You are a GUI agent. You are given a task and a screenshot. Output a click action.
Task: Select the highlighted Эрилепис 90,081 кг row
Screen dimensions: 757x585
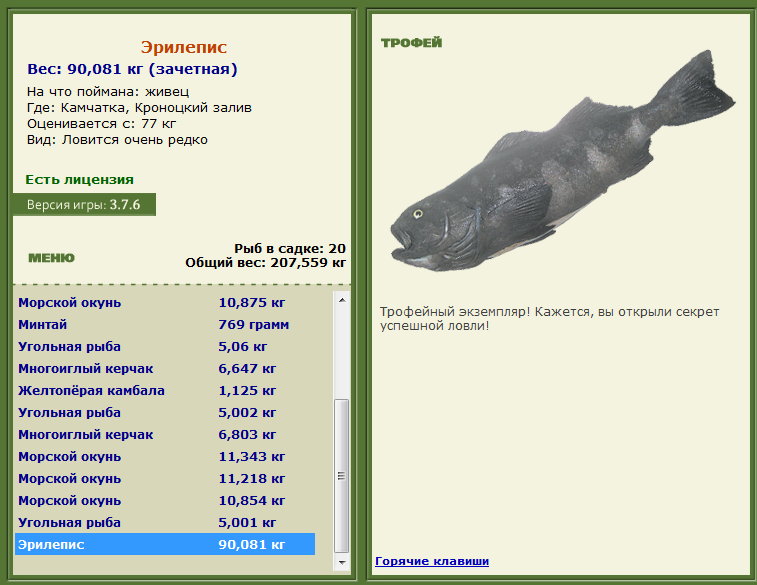165,544
